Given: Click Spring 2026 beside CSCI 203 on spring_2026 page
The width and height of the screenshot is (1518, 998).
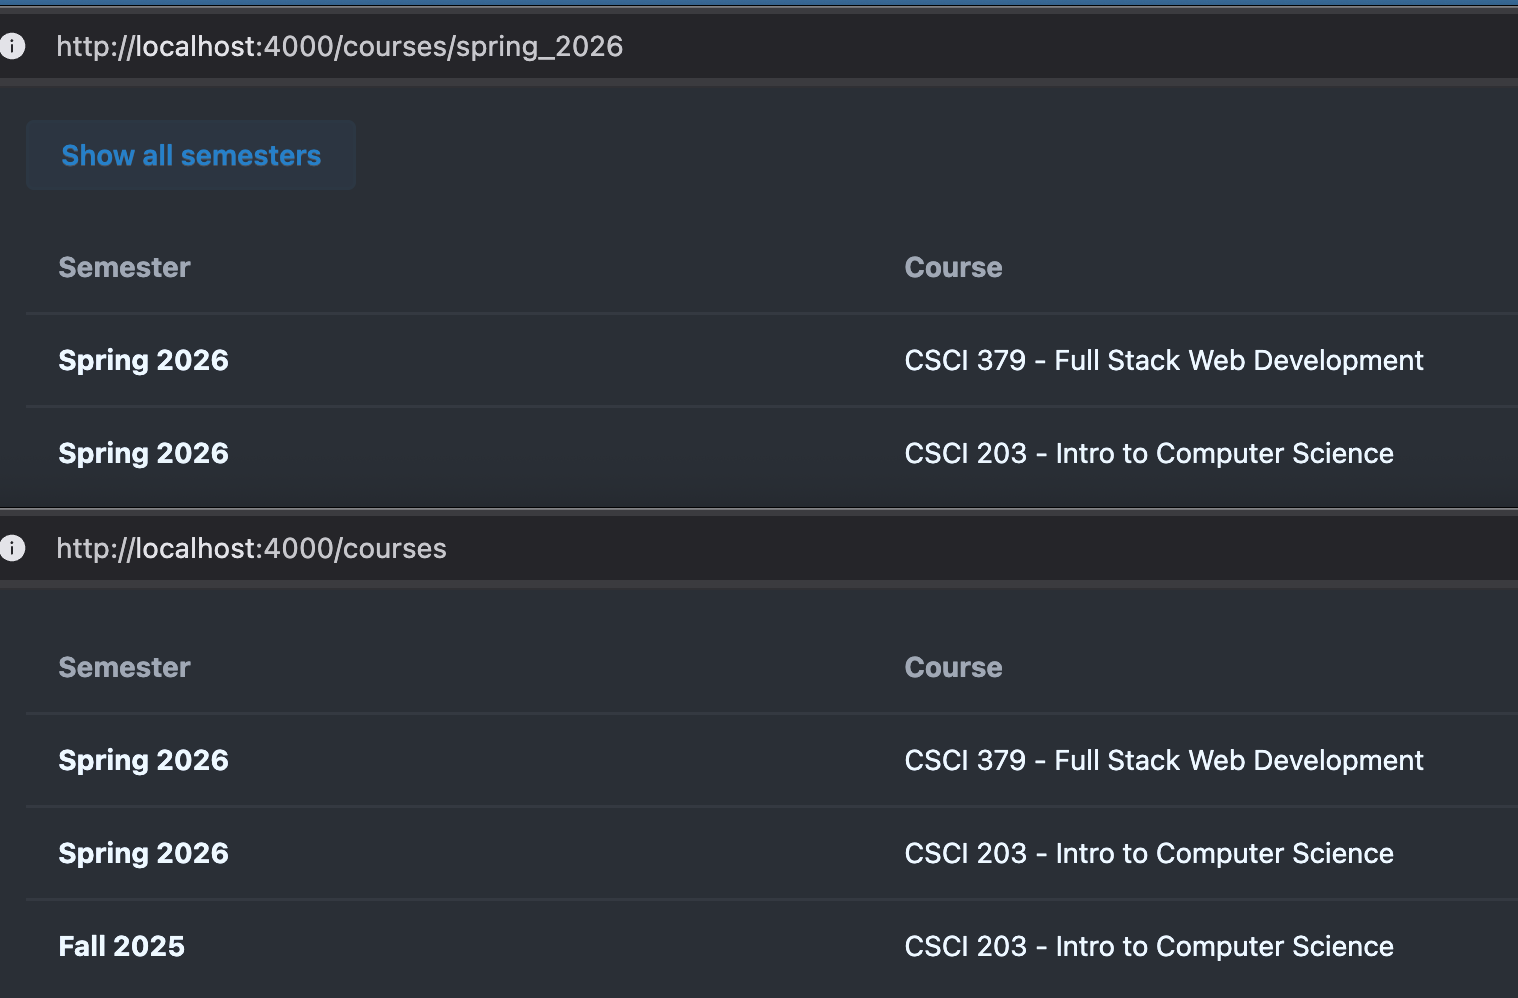Looking at the screenshot, I should [x=143, y=453].
